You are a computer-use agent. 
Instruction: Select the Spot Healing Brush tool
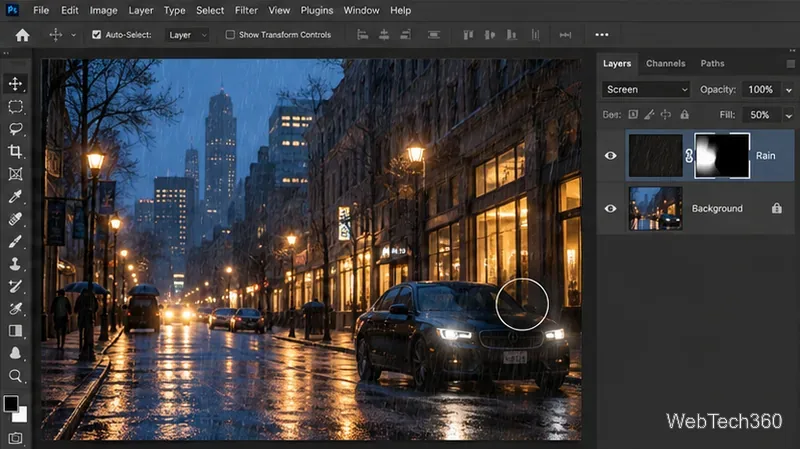click(x=15, y=218)
